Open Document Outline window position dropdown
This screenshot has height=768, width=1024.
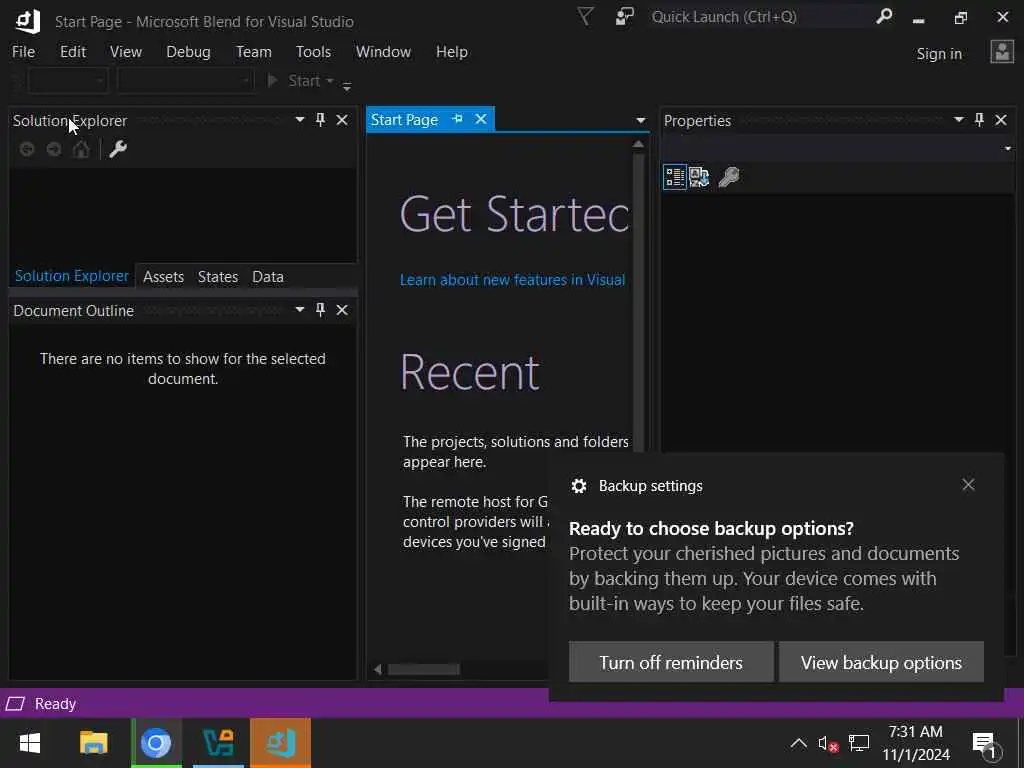point(300,310)
